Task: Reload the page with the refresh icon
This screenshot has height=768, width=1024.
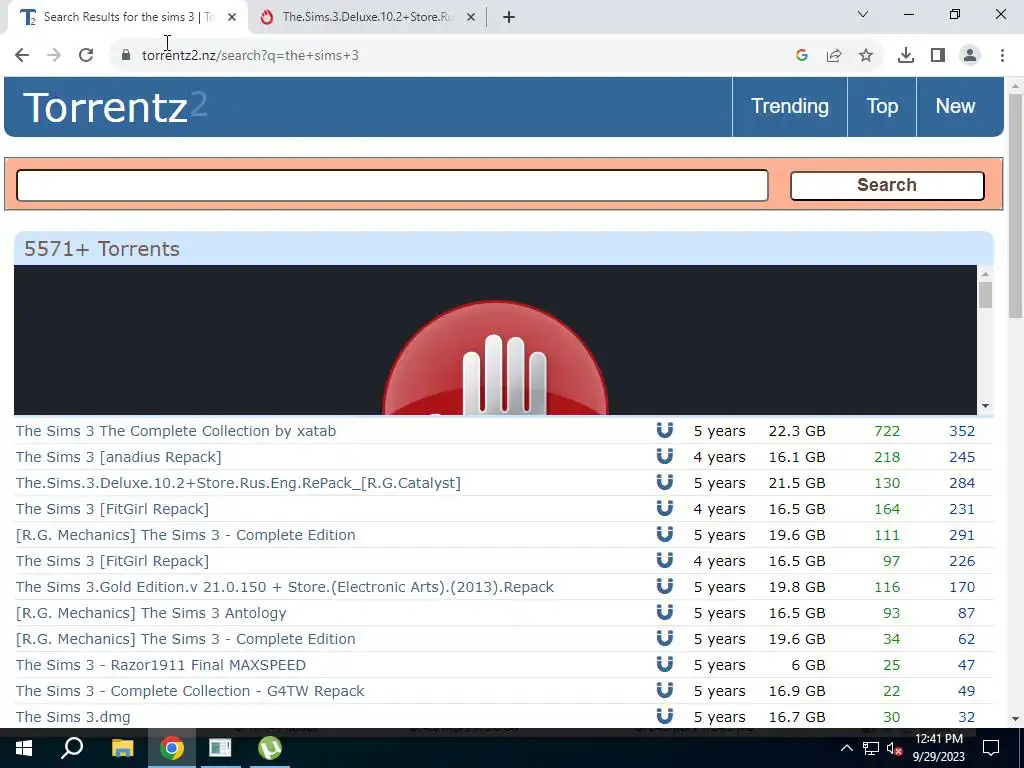Action: (86, 56)
